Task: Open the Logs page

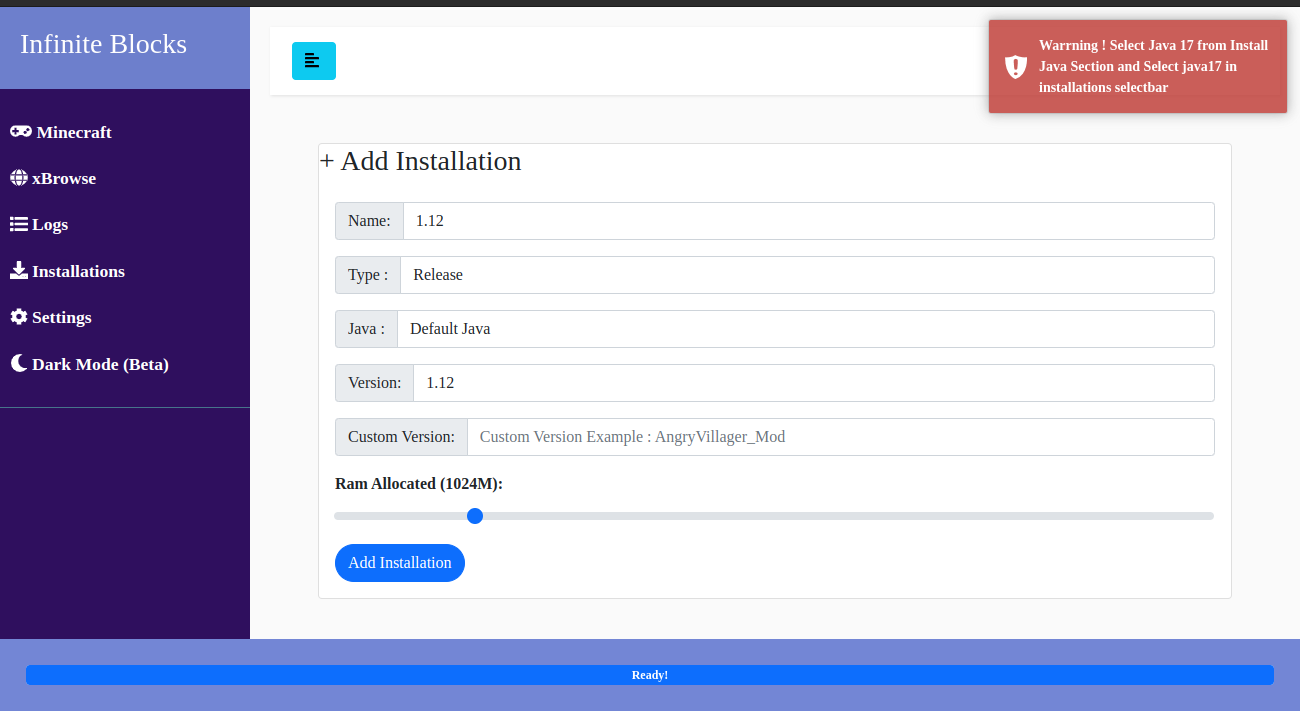Action: click(39, 224)
